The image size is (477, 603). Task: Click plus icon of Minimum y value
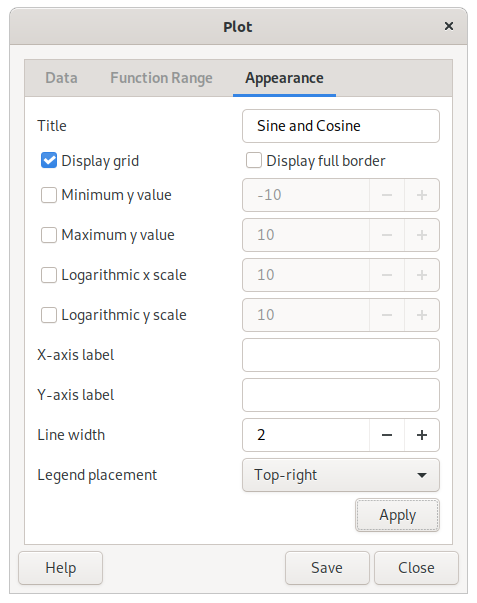422,195
